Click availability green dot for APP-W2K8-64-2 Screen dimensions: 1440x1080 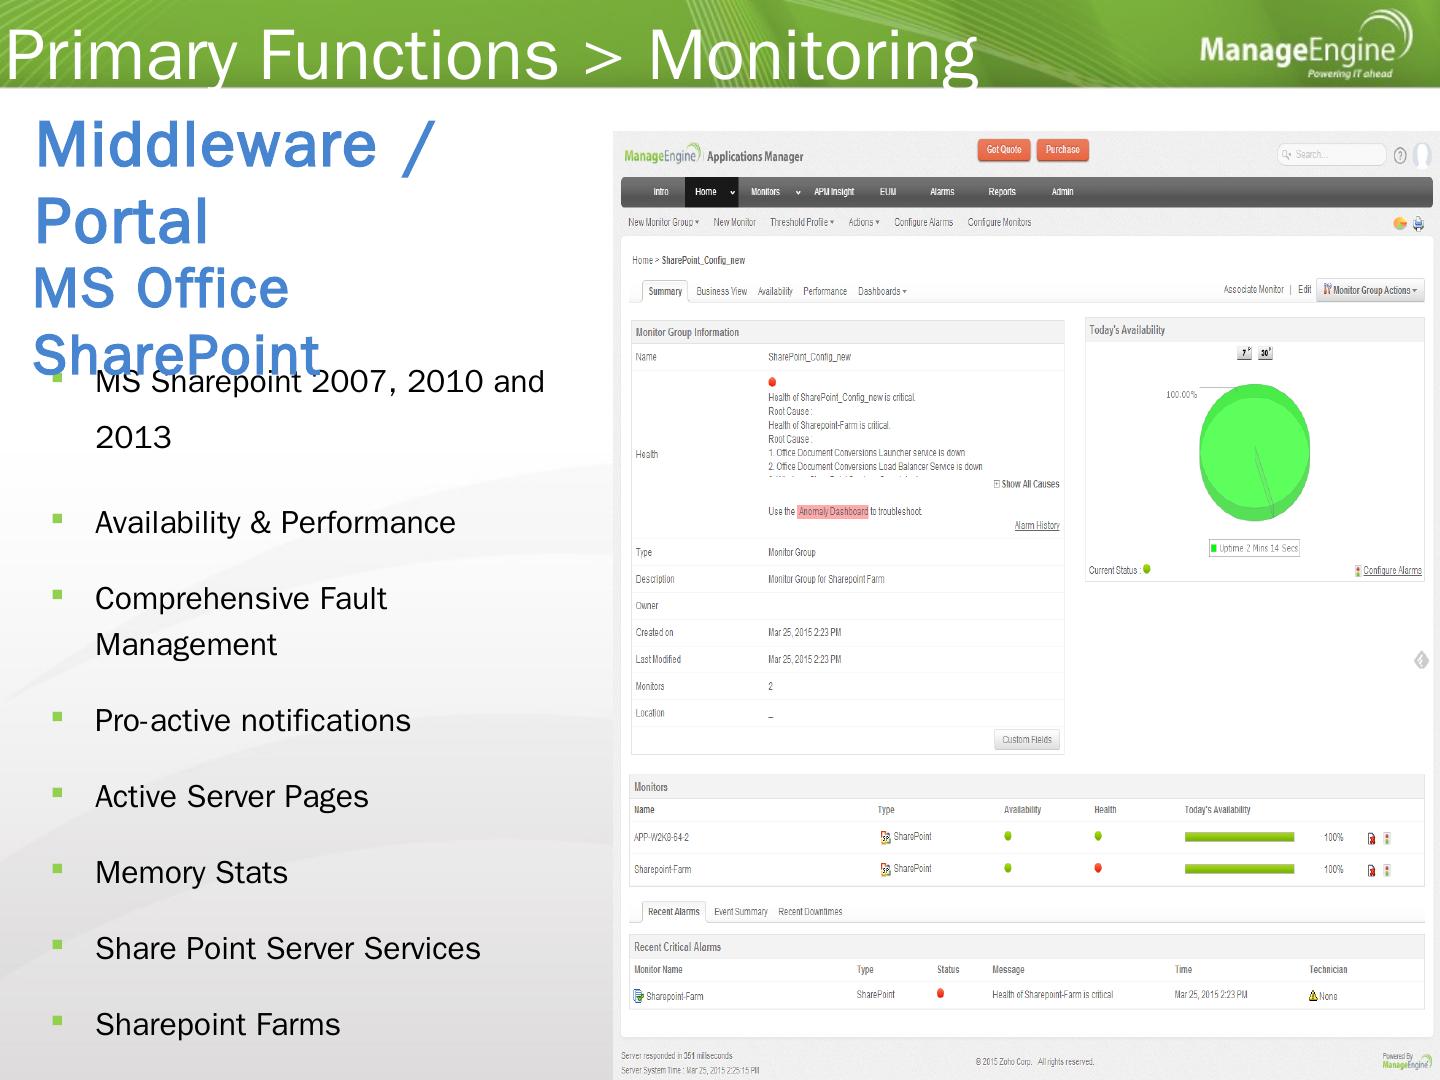pyautogui.click(x=1008, y=836)
